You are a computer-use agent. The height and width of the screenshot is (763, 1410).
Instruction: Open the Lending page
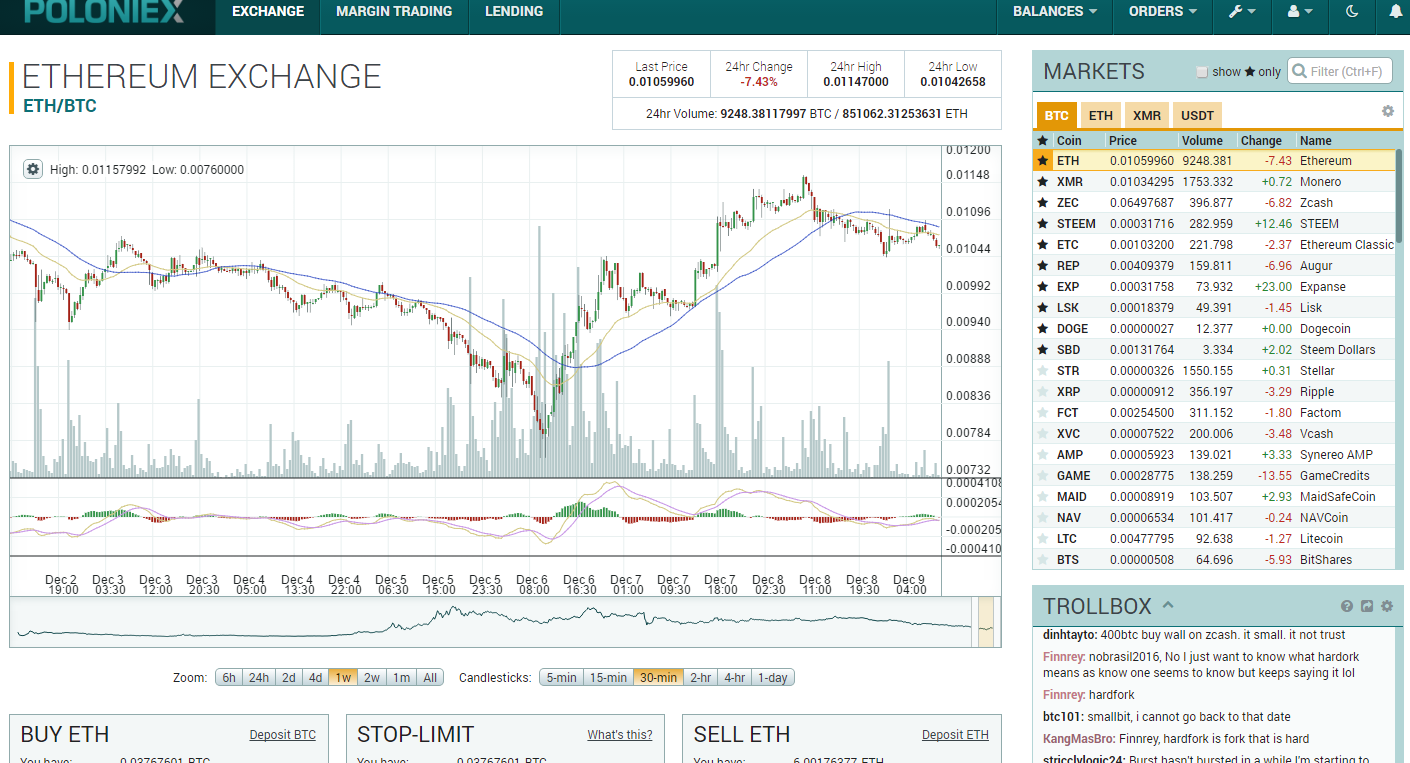pos(514,12)
